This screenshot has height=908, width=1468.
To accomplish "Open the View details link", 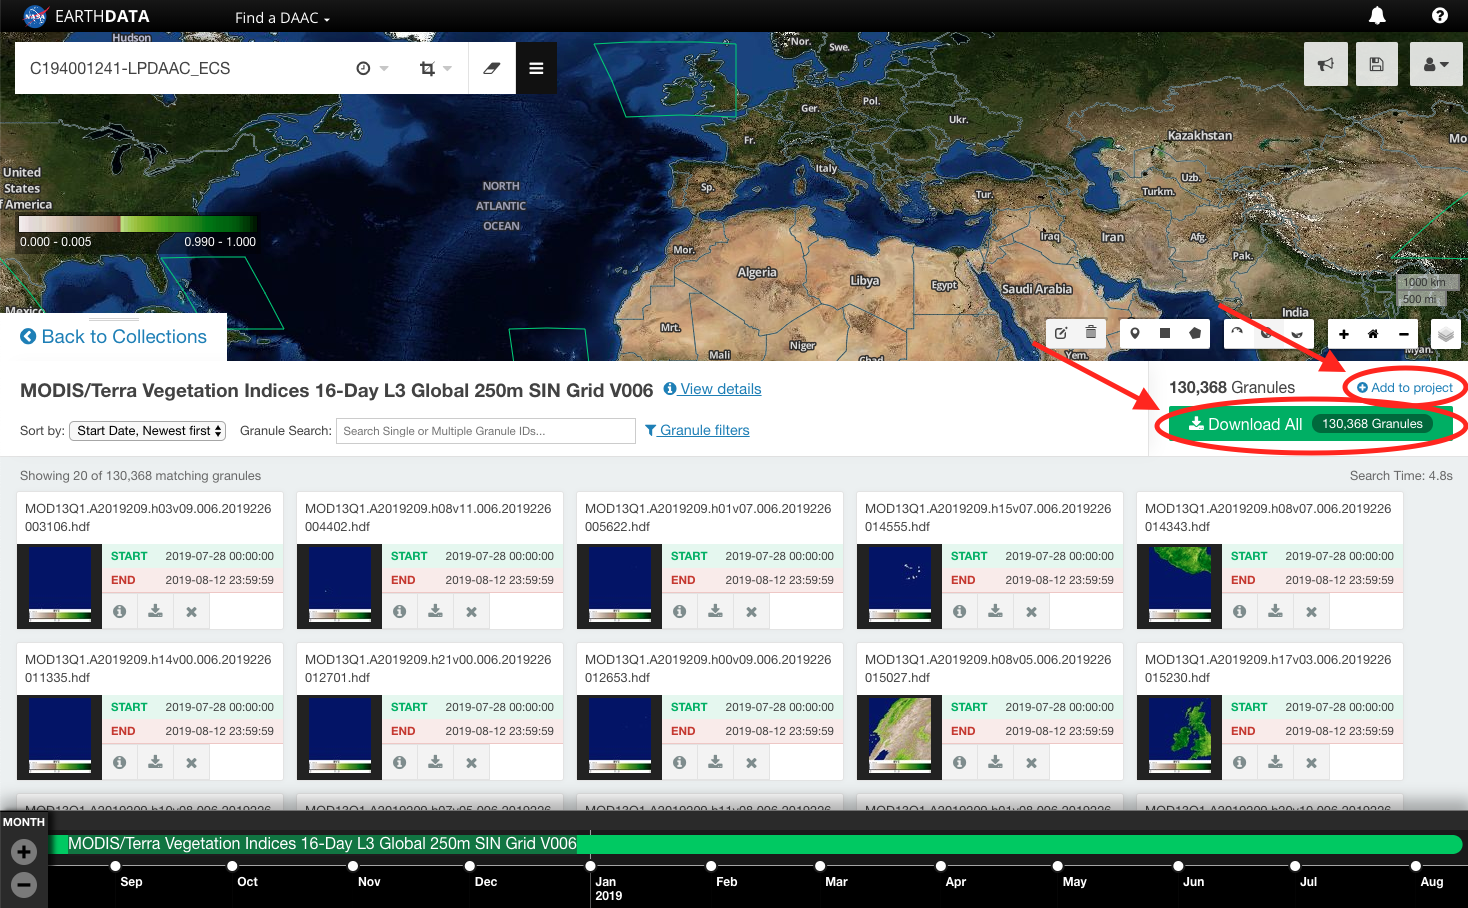I will coord(712,389).
